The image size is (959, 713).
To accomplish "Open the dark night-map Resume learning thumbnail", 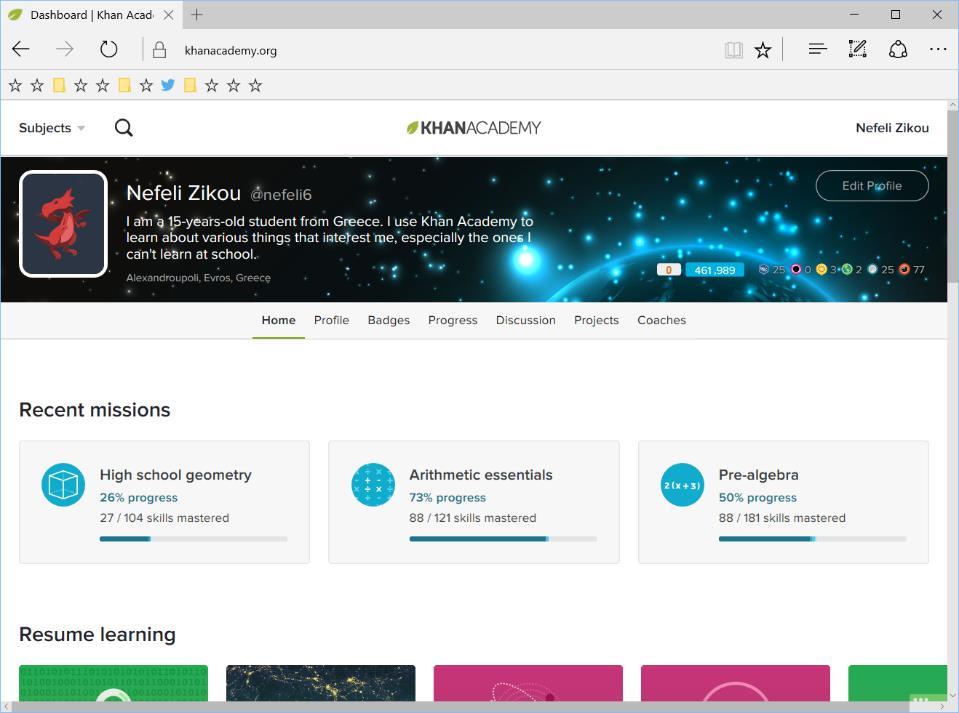I will pyautogui.click(x=320, y=683).
